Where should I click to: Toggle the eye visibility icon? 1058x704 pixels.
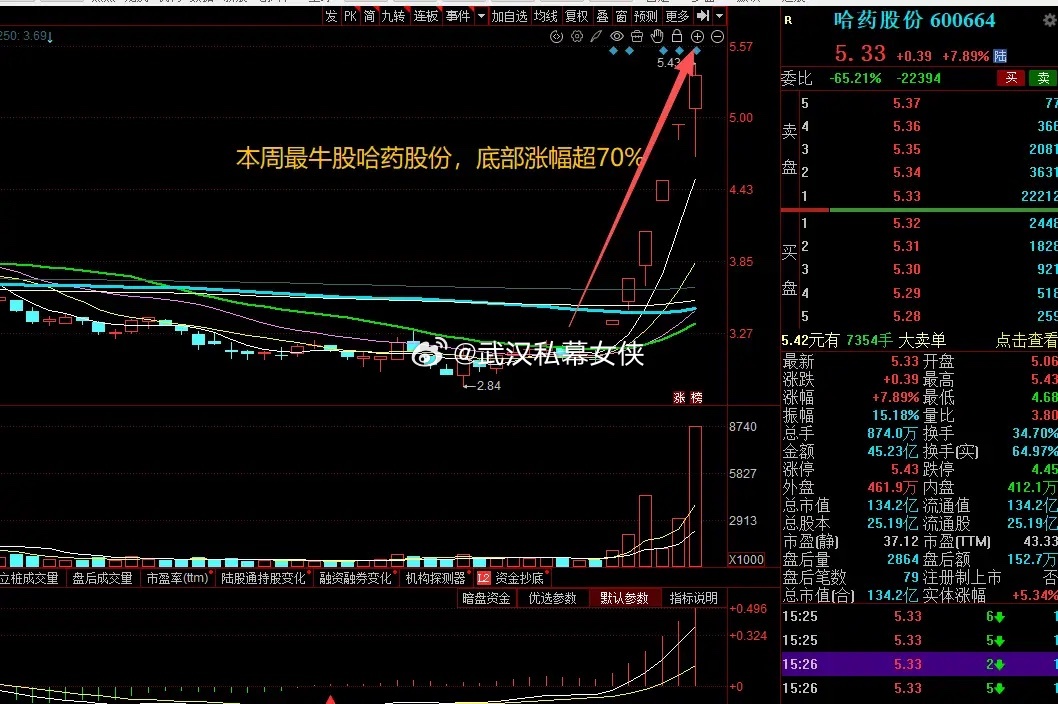(617, 37)
